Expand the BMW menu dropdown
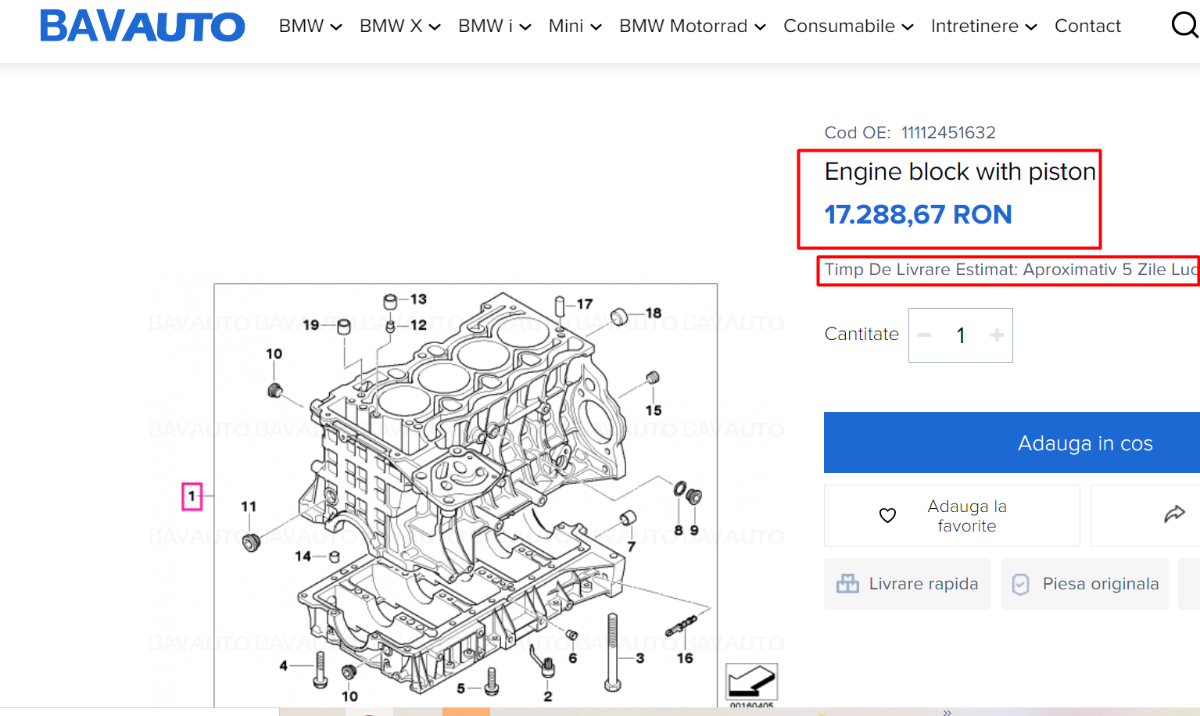Viewport: 1200px width, 716px height. coord(310,26)
